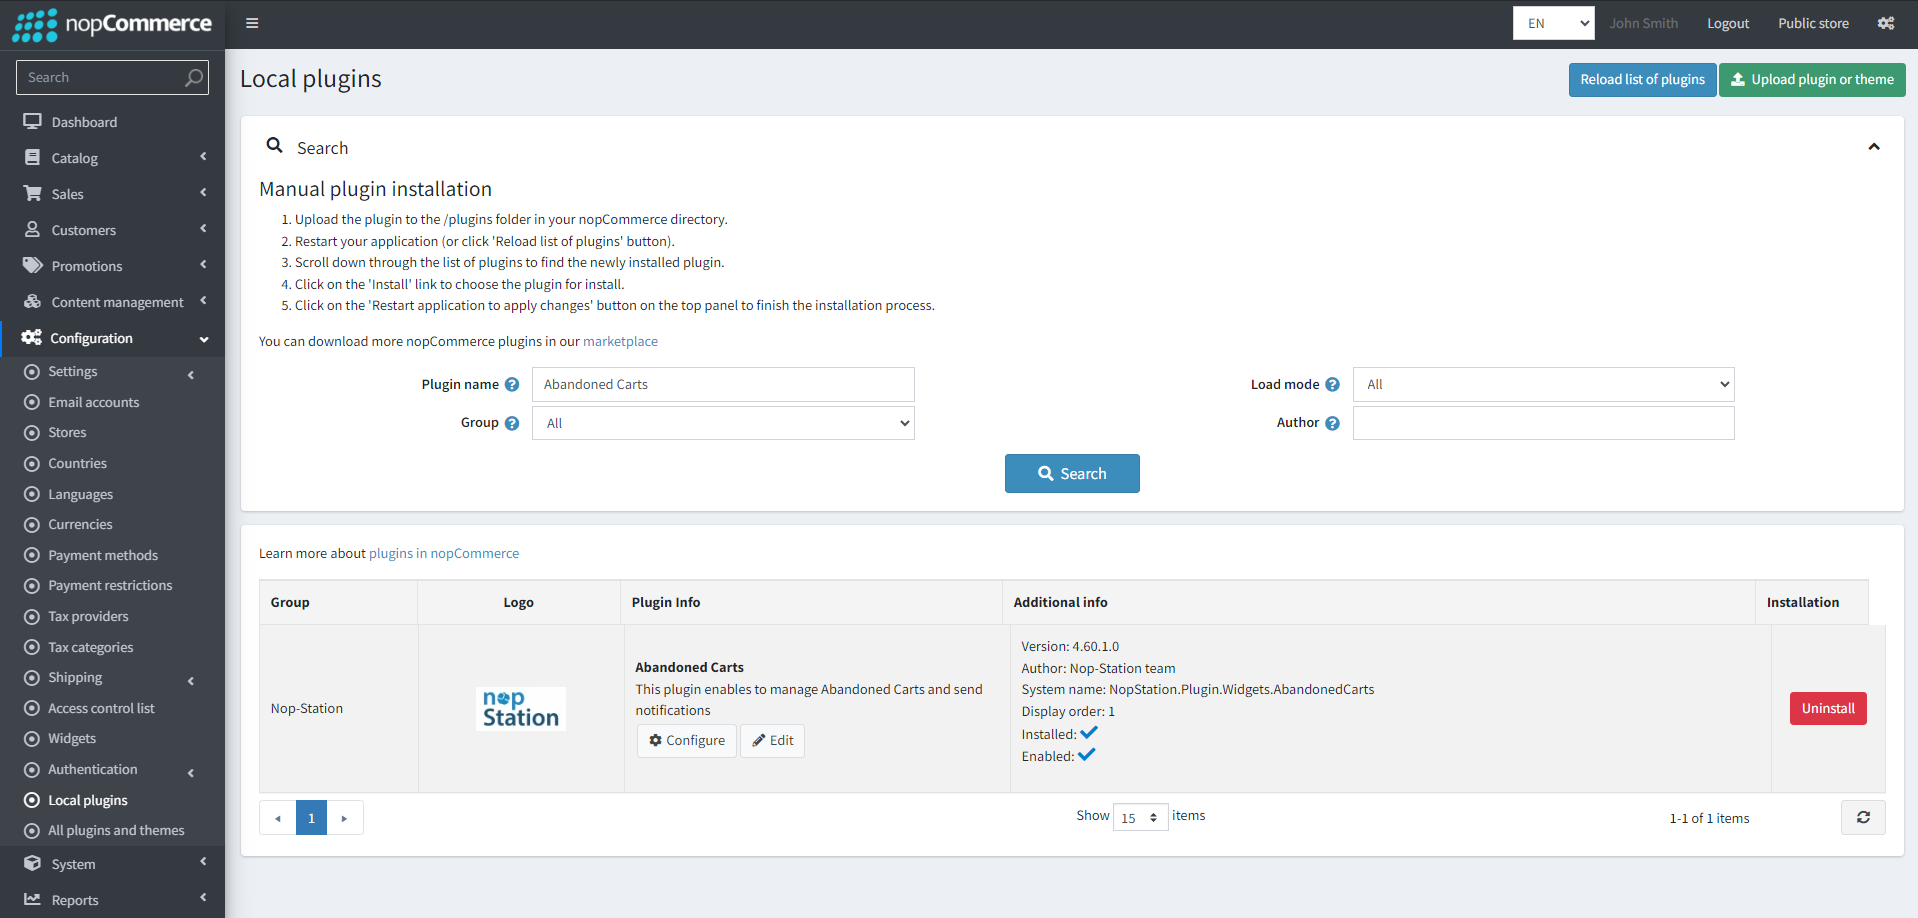Open Stores menu item
1918x918 pixels.
coord(67,433)
